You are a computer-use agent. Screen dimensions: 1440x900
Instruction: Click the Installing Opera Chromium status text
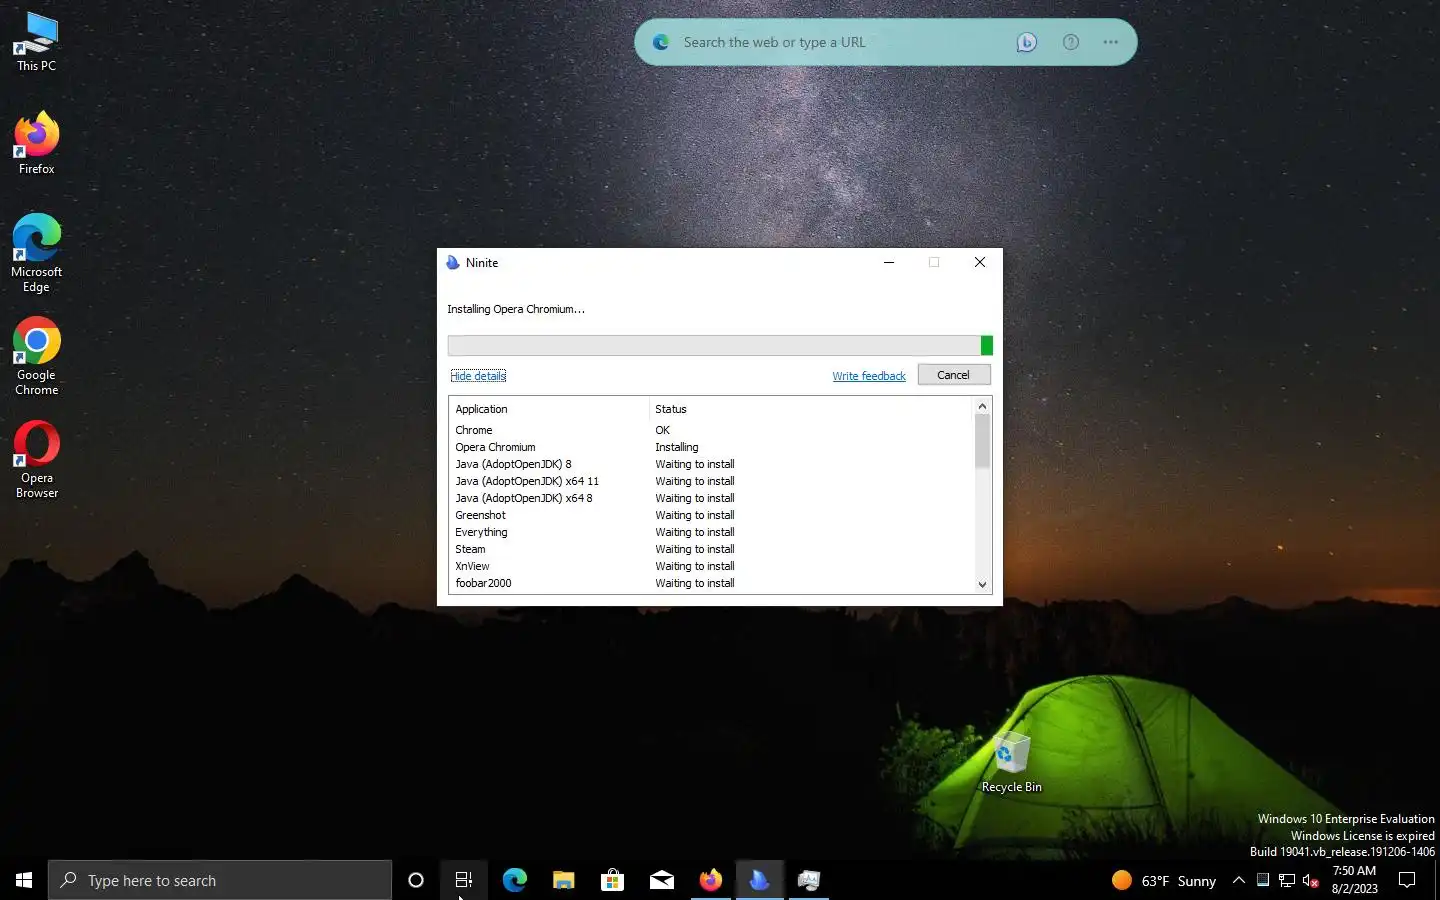click(x=516, y=309)
